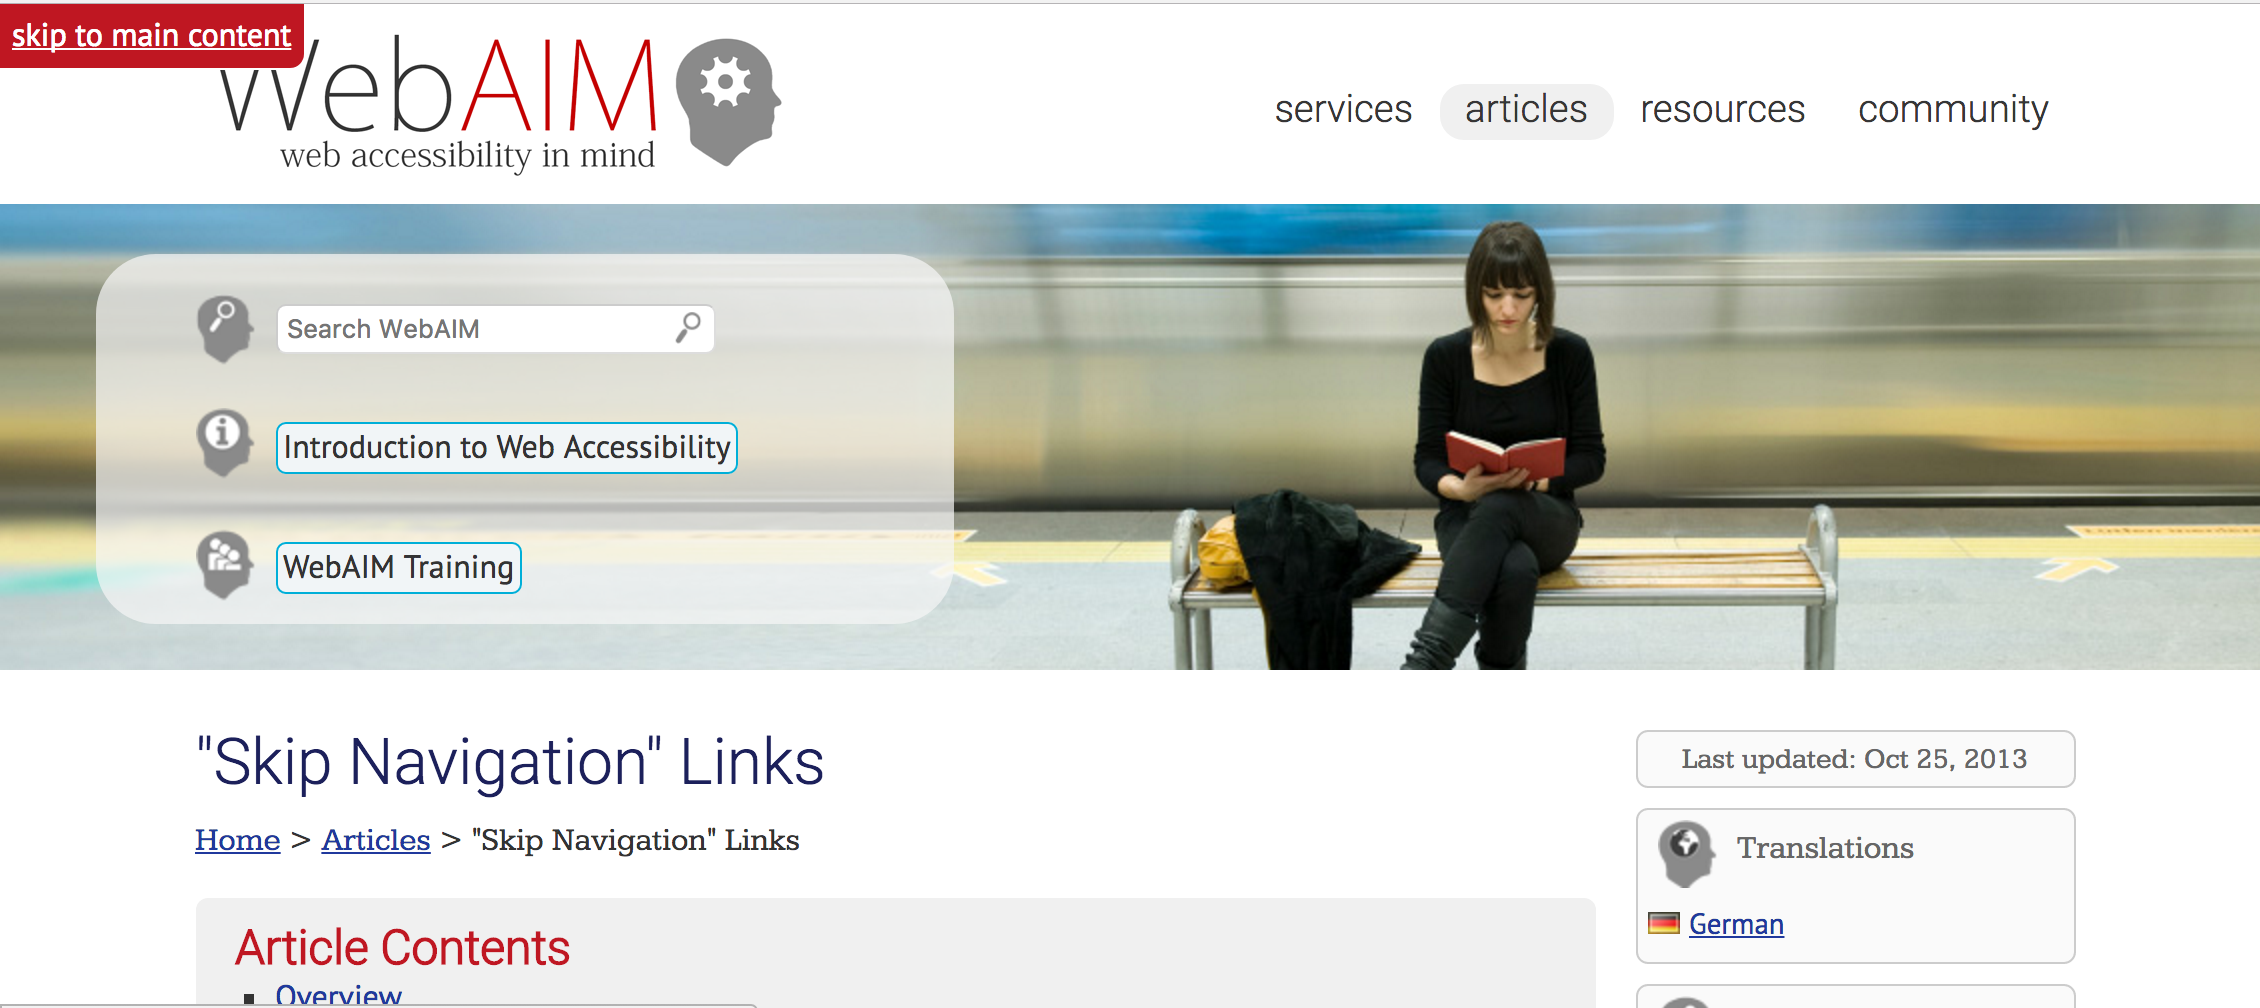Click the info head icon beside Introduction link
This screenshot has width=2260, height=1008.
click(225, 443)
